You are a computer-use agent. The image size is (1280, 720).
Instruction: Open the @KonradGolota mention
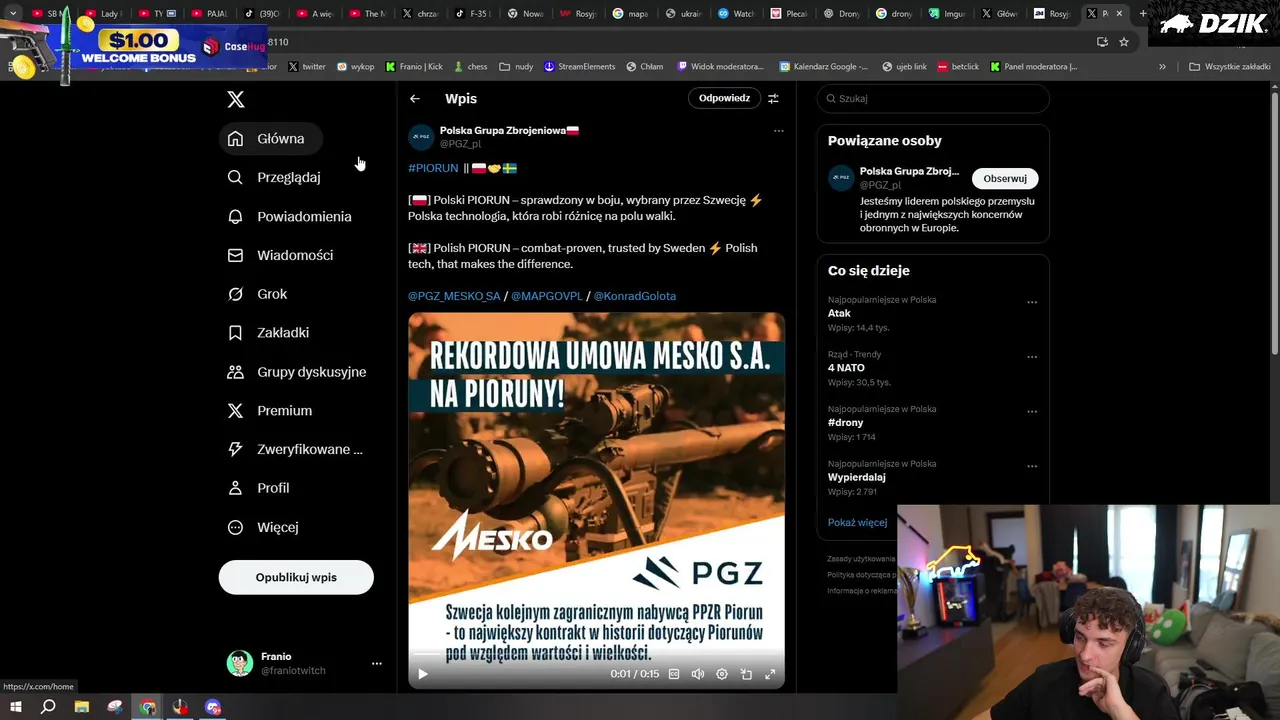coord(634,296)
